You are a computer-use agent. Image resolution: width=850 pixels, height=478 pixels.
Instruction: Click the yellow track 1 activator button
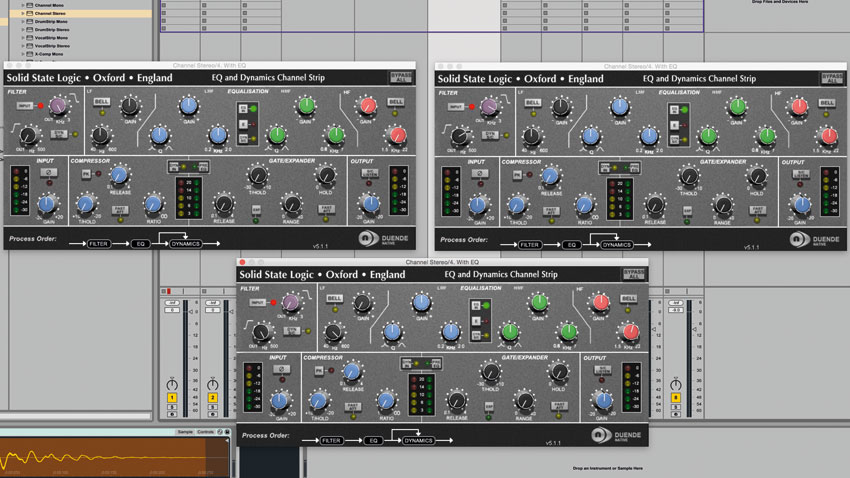171,398
